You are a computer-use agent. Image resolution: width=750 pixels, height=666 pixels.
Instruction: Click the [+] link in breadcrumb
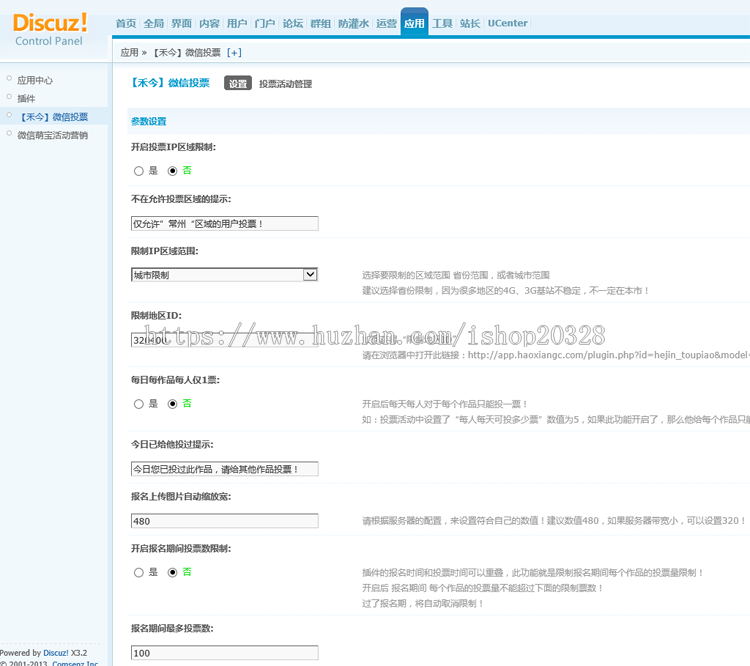tap(234, 53)
